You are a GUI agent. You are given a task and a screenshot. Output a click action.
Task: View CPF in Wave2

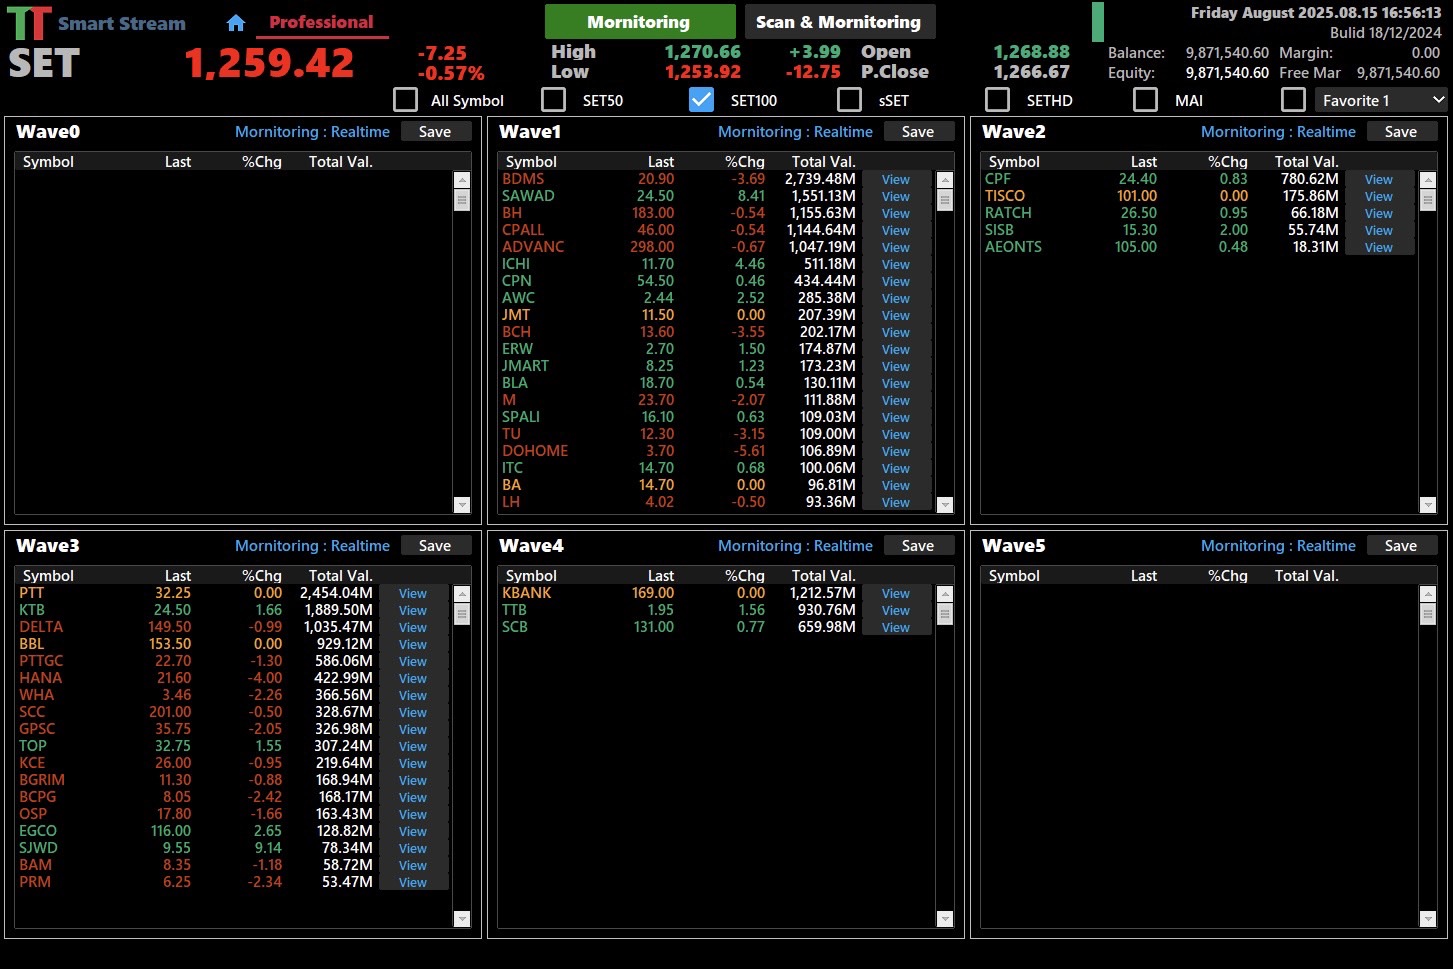tap(1379, 180)
